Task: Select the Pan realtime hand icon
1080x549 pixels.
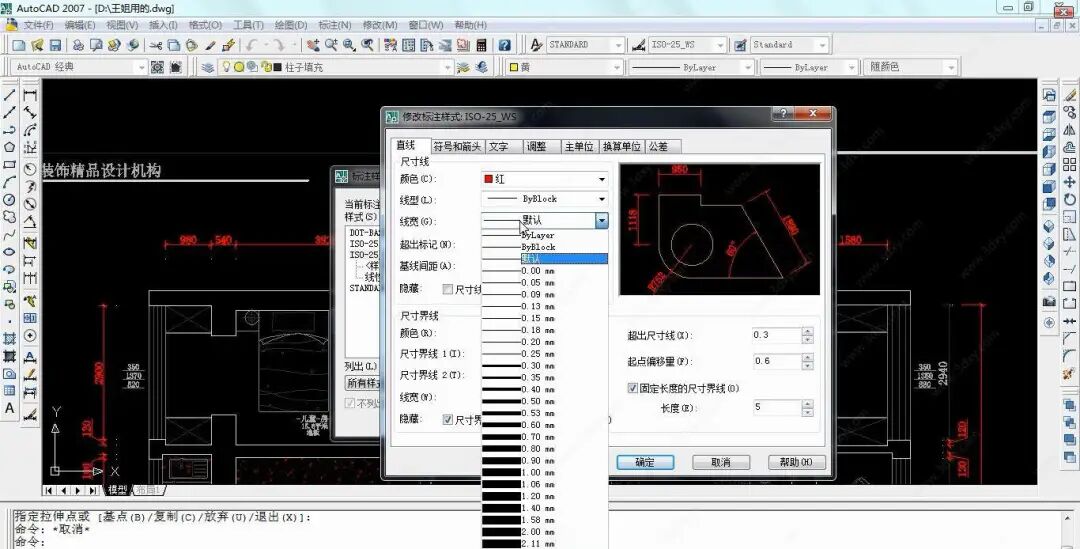Action: coord(313,45)
